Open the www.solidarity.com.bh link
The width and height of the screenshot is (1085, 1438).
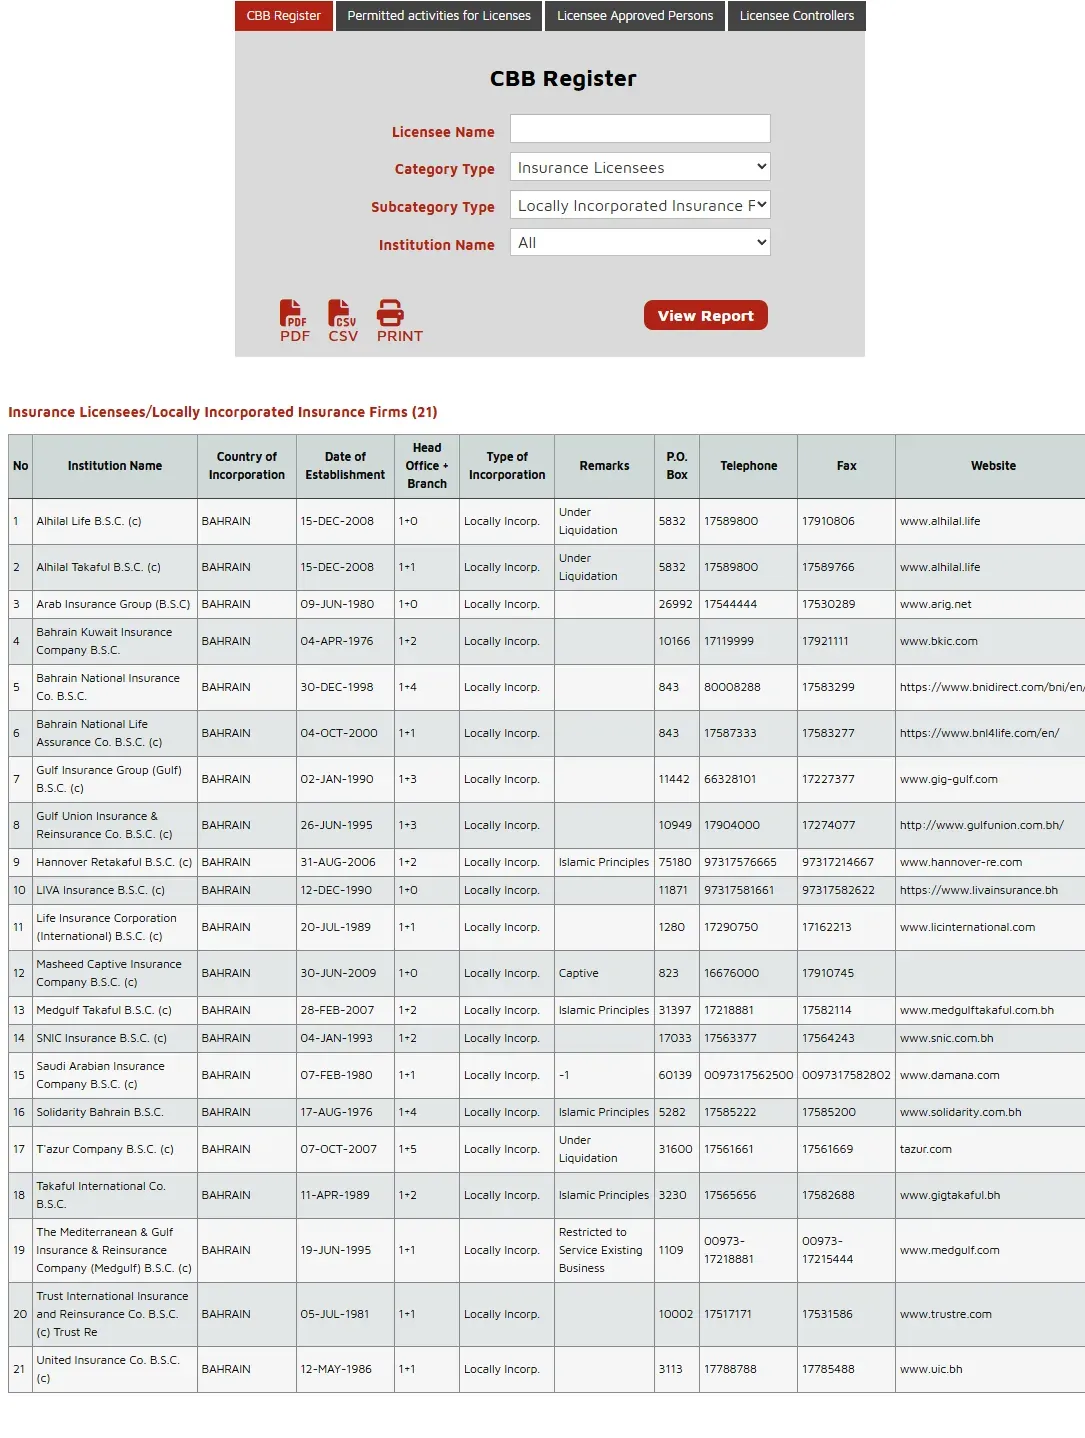[x=960, y=1112]
